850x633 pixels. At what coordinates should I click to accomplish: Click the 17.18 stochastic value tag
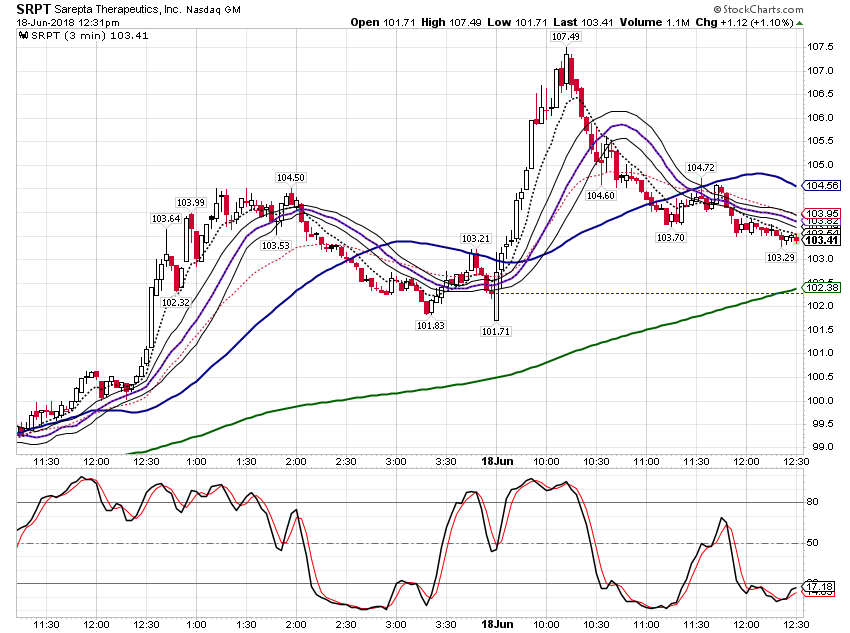(x=819, y=587)
